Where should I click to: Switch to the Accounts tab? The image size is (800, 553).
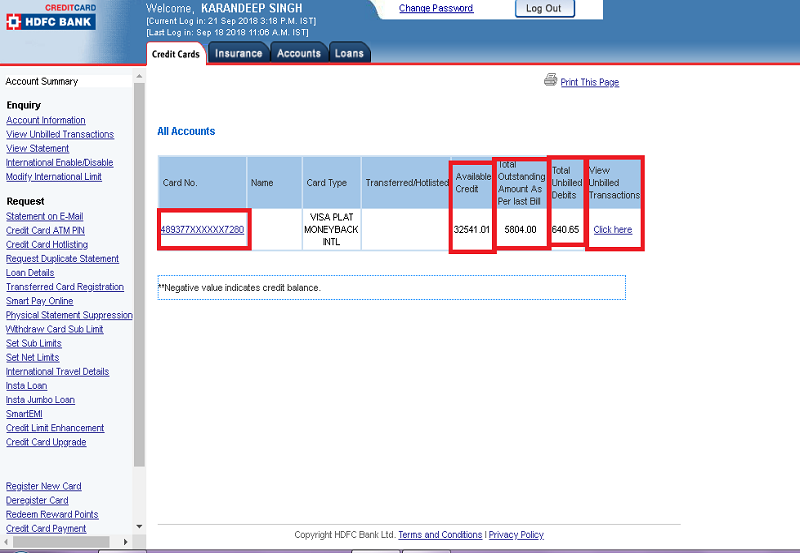click(x=298, y=53)
